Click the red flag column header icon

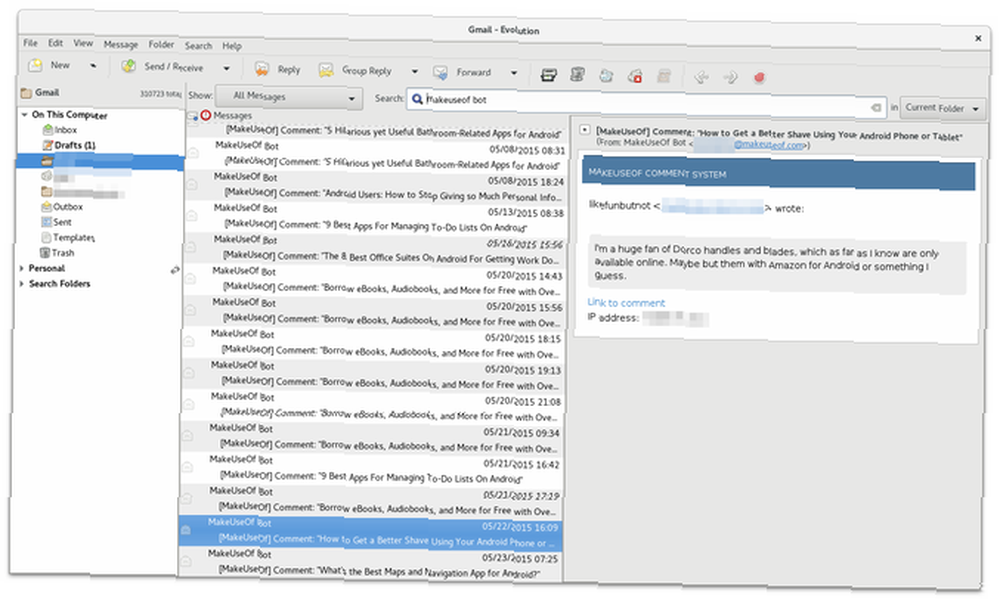[205, 115]
